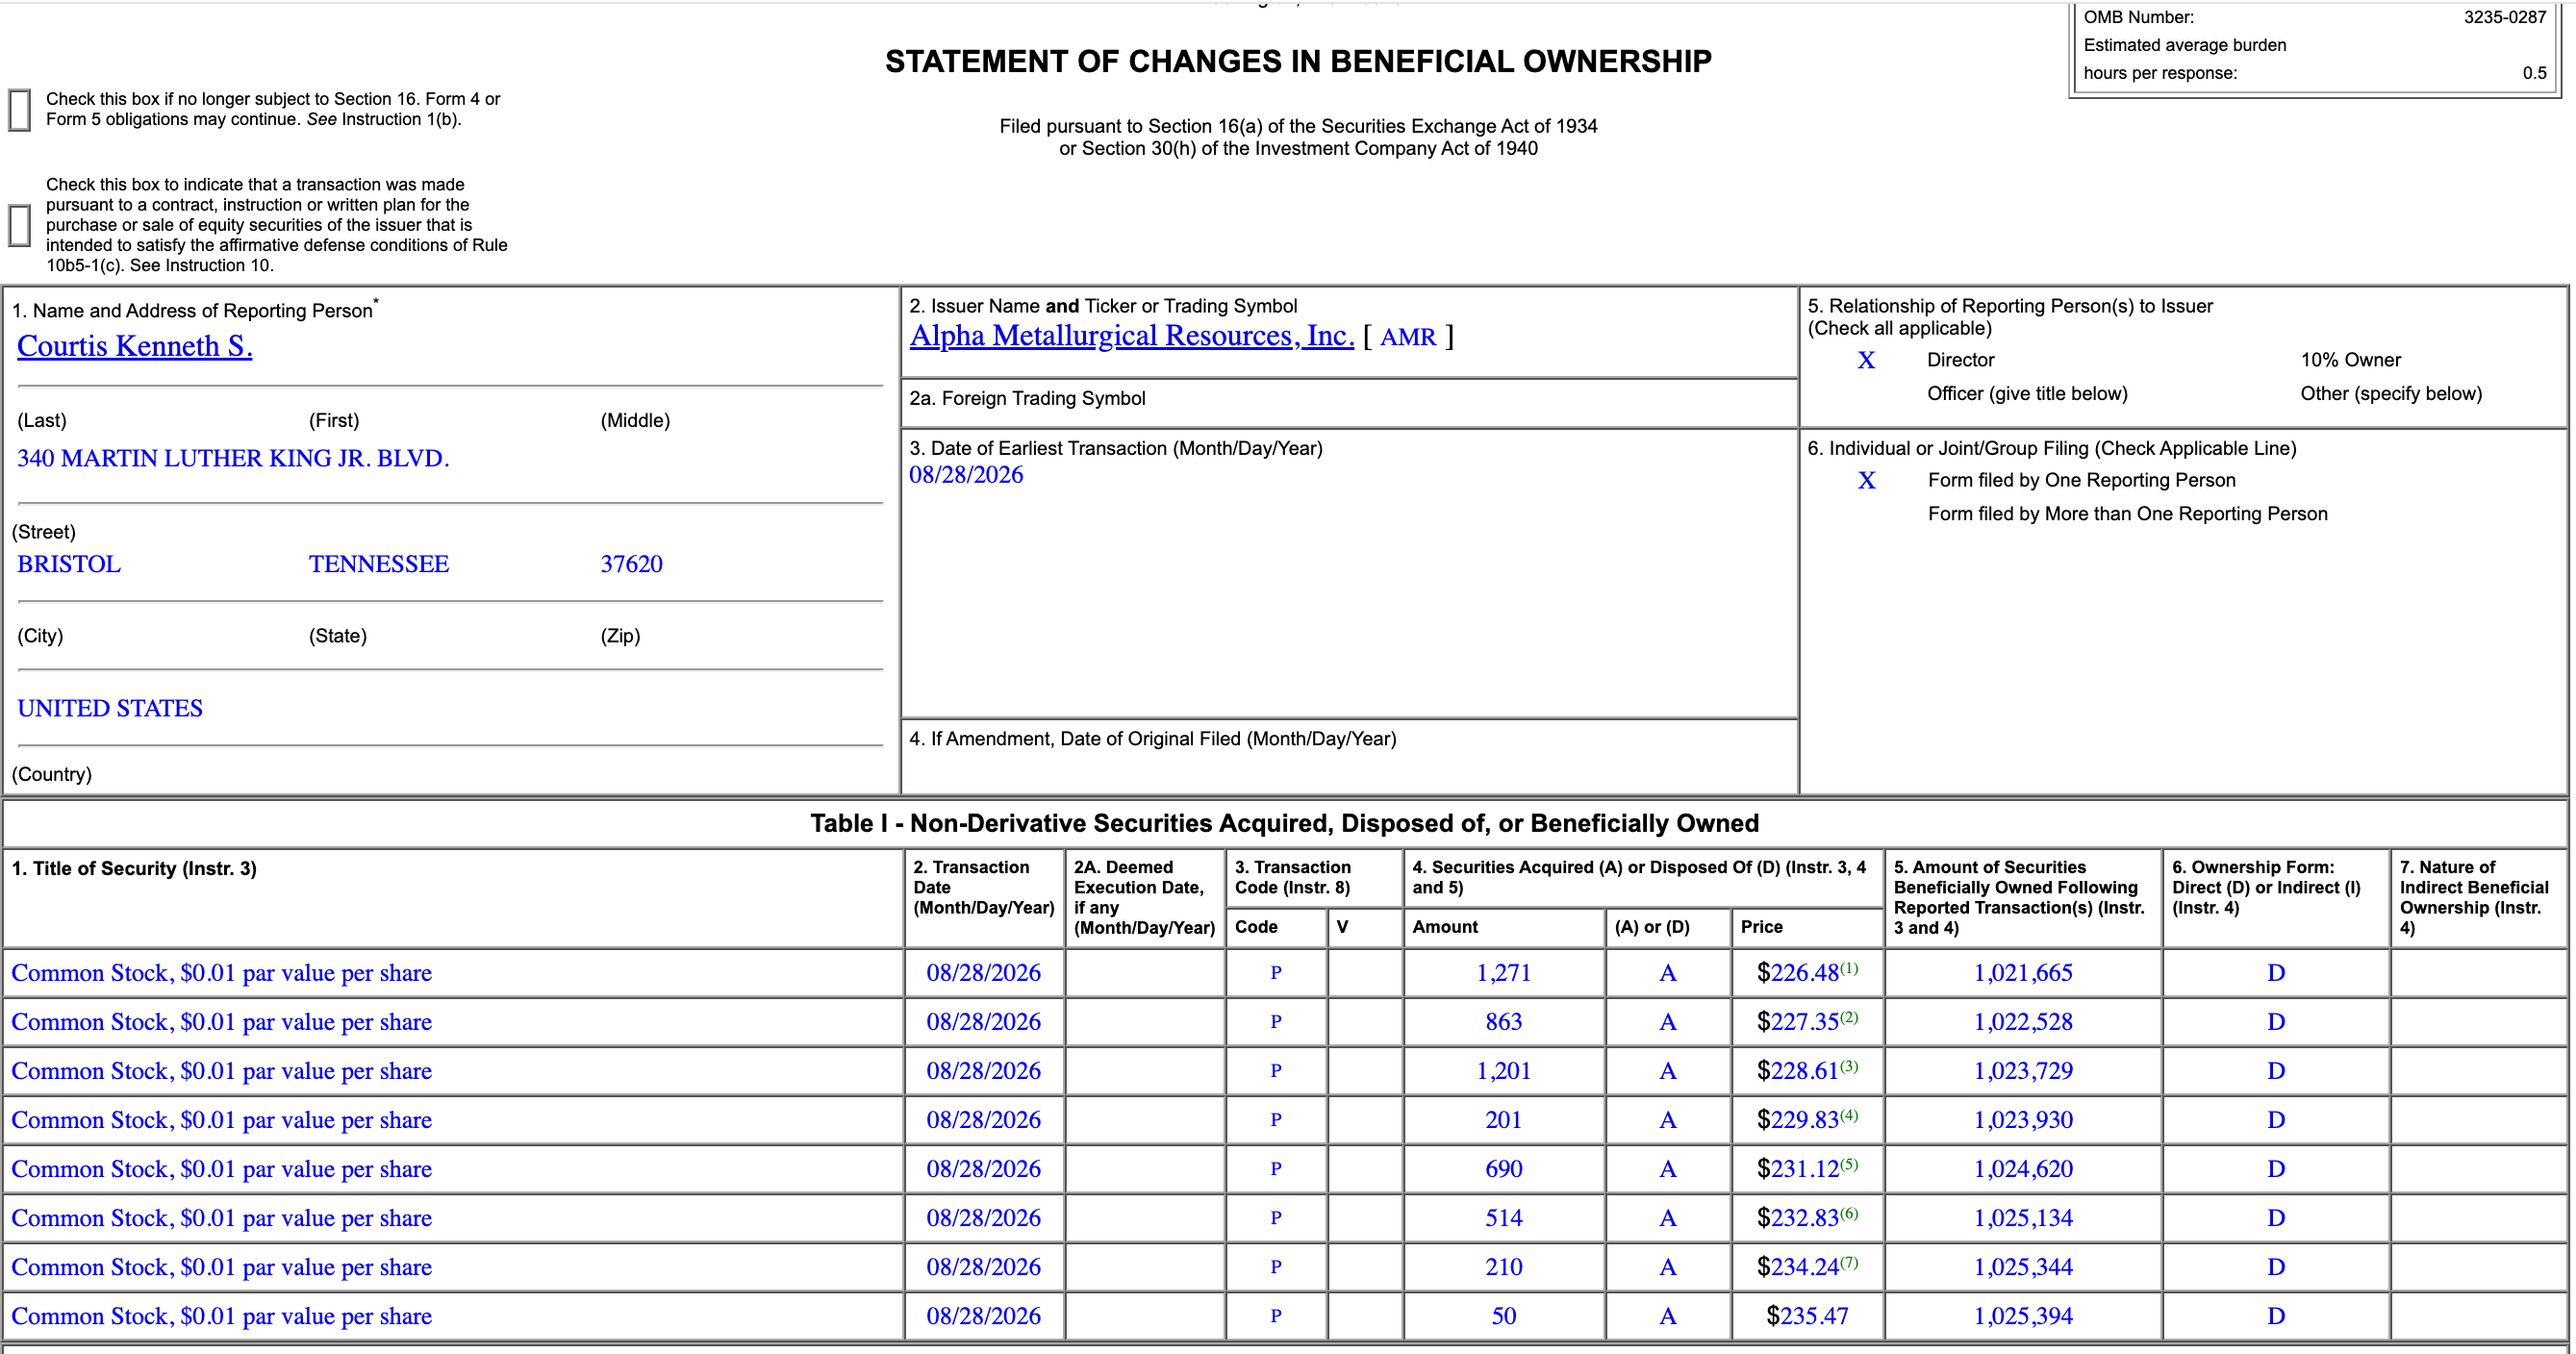Tick the Rule 10b5-1(c) plan checkbox

point(20,226)
